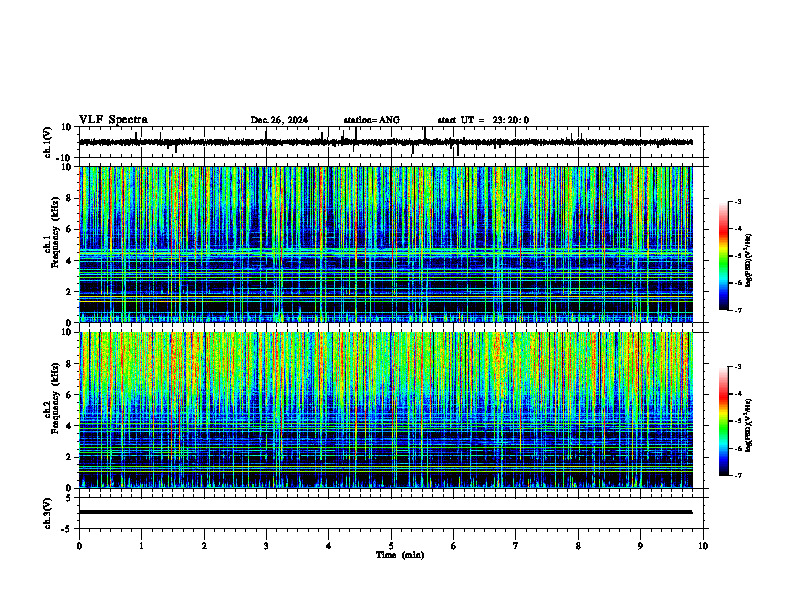Click the ch.2 color scale bar

(723, 421)
